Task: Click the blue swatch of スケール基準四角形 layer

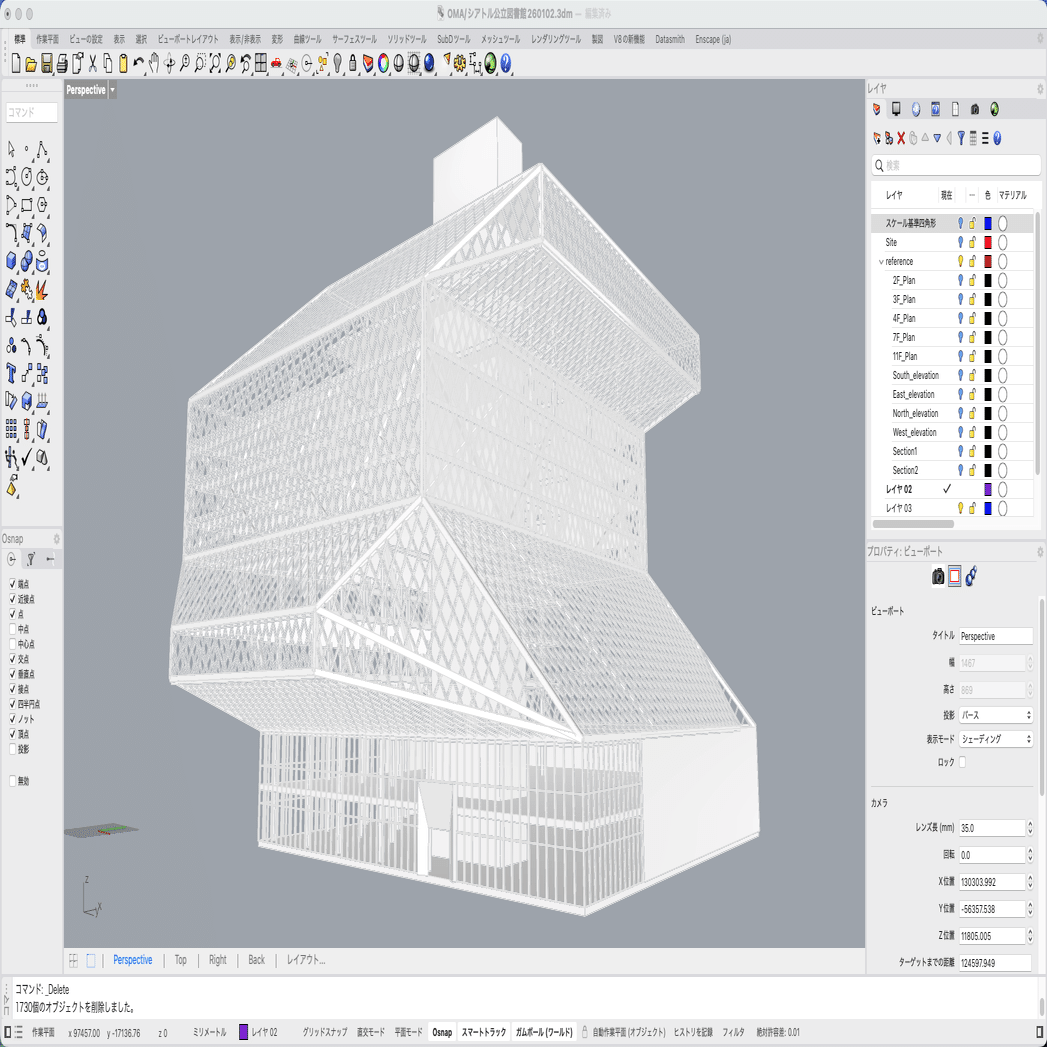Action: [x=988, y=223]
